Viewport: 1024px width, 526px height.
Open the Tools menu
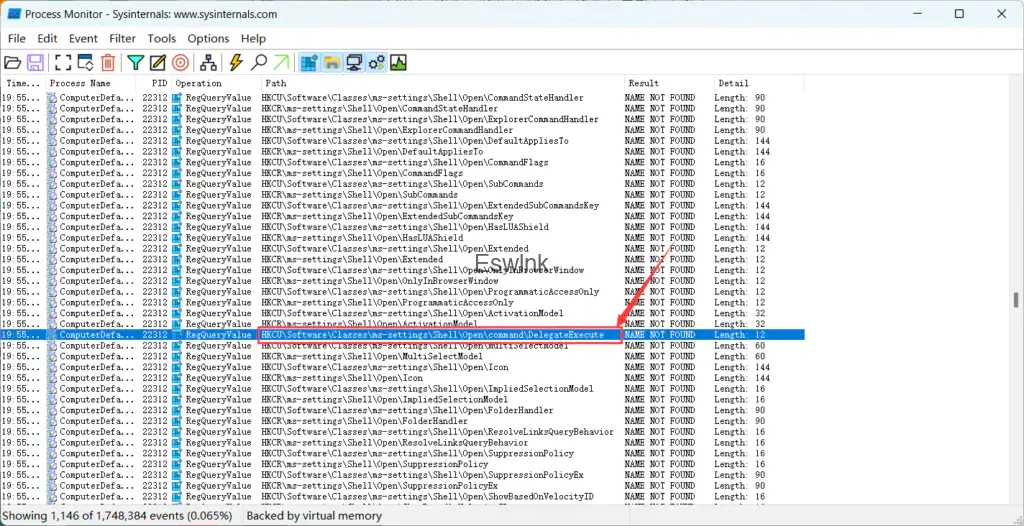point(161,38)
